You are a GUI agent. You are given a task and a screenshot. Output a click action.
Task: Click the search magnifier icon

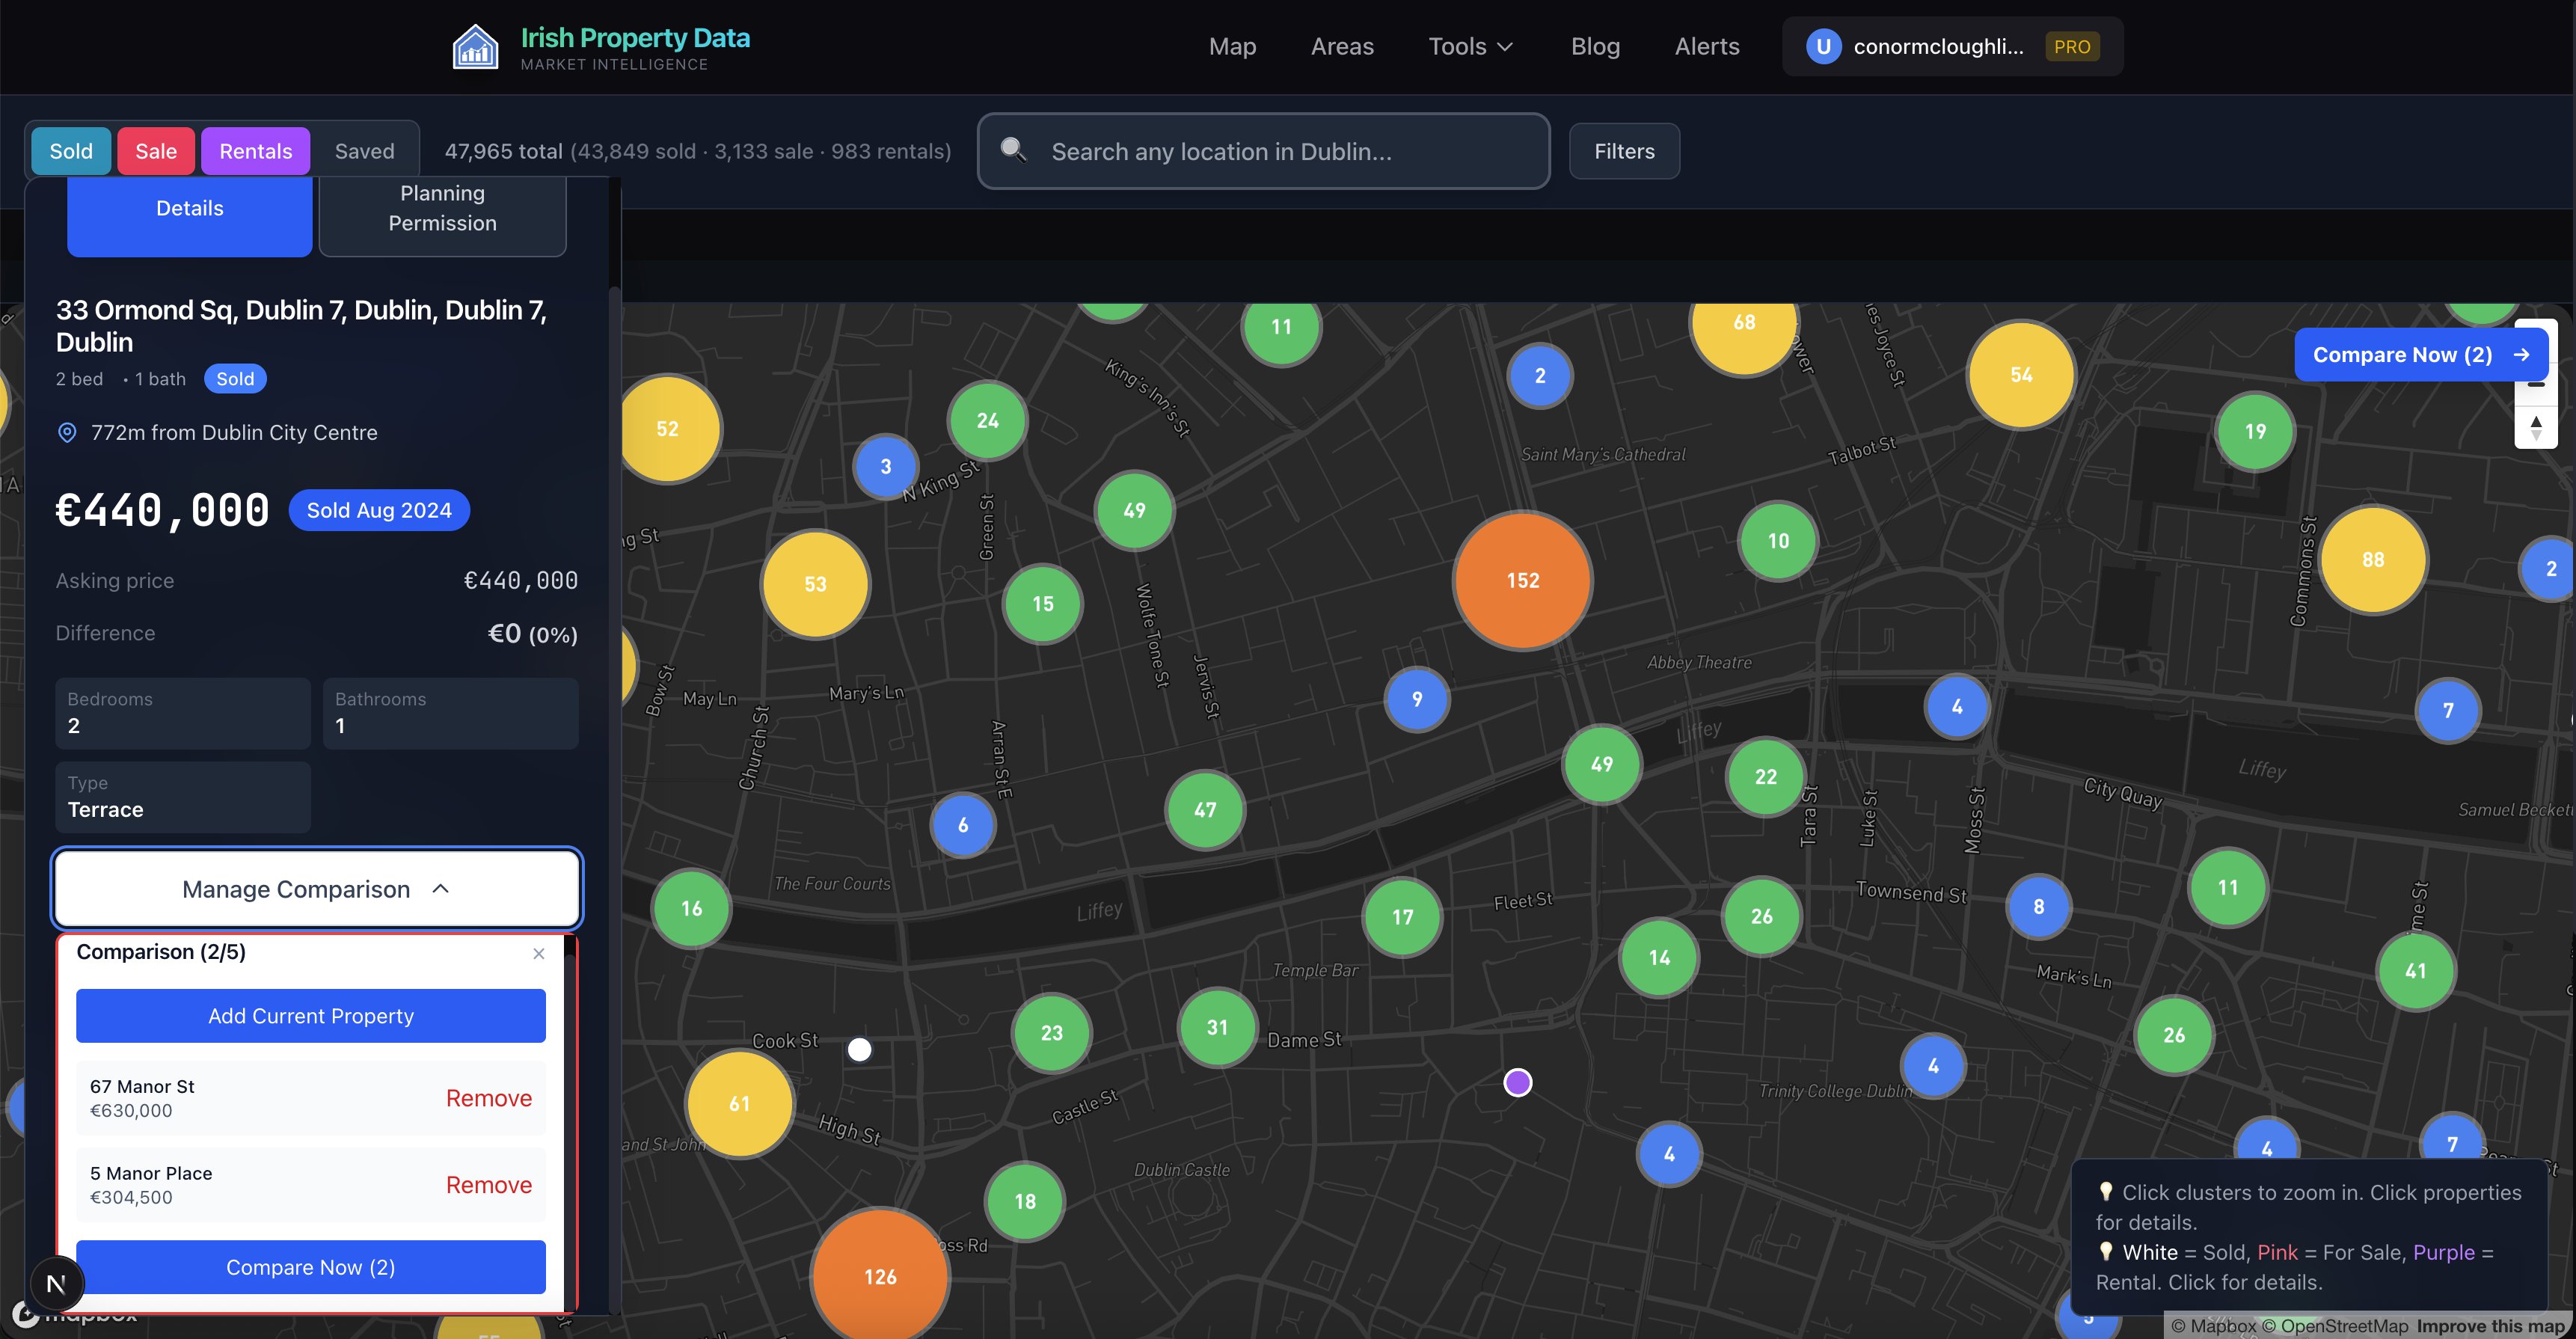tap(1013, 150)
